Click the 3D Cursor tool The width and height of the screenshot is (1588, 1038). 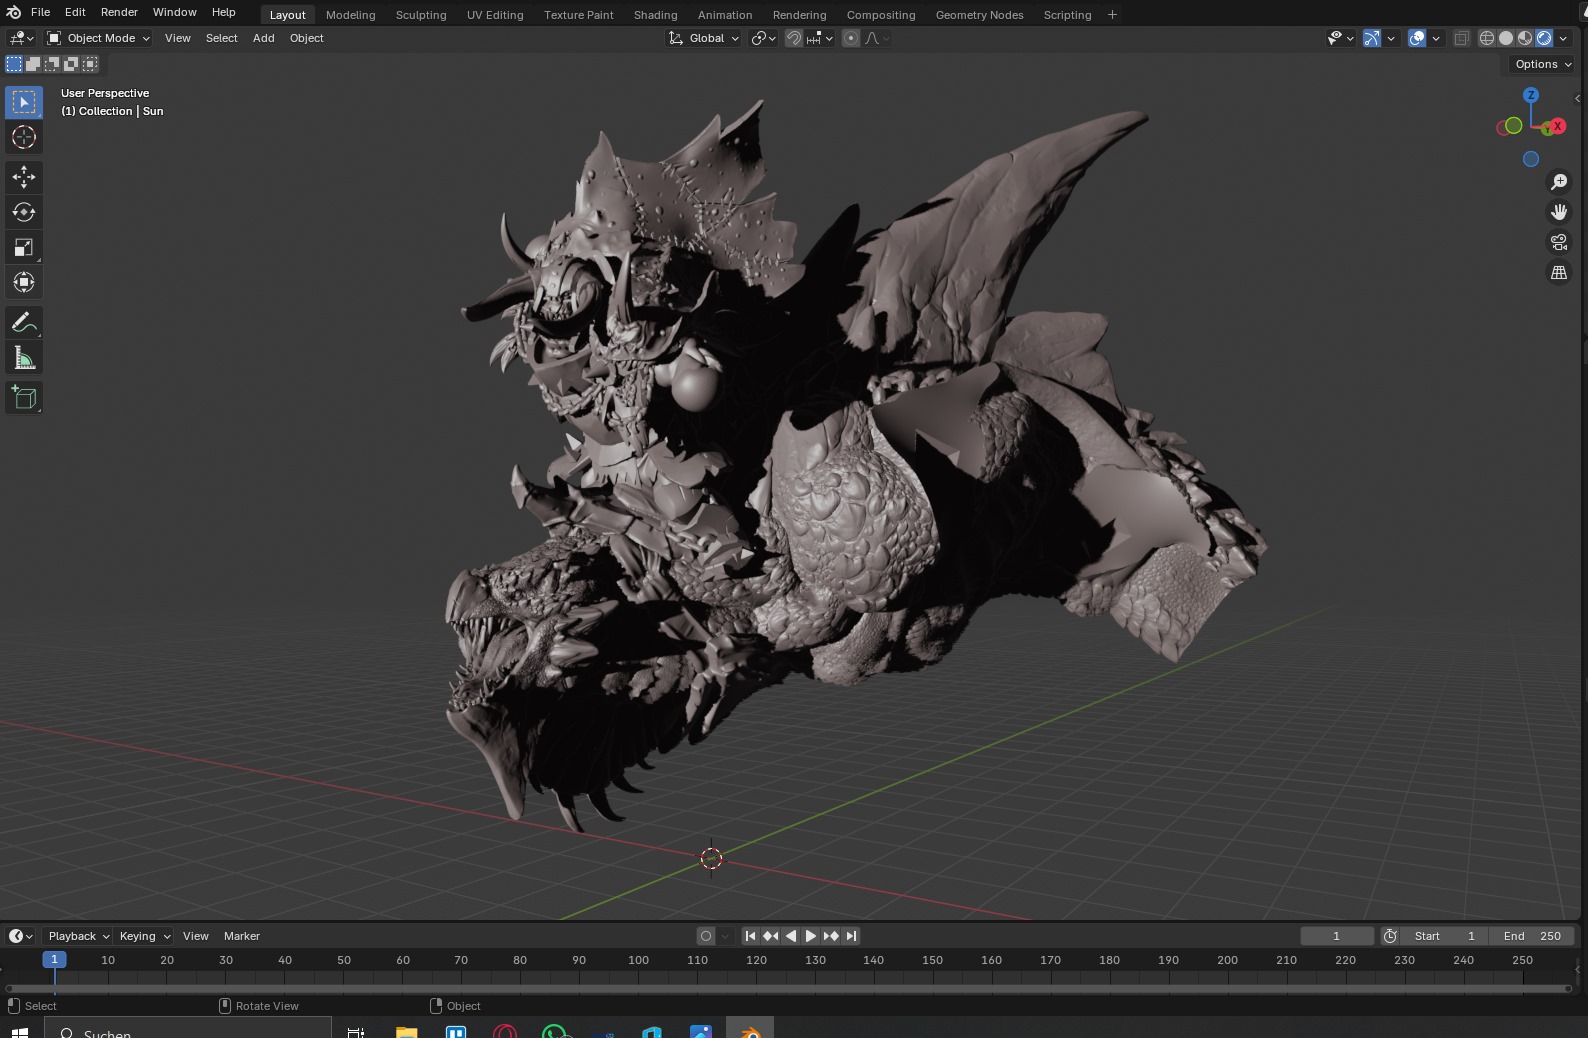point(24,137)
